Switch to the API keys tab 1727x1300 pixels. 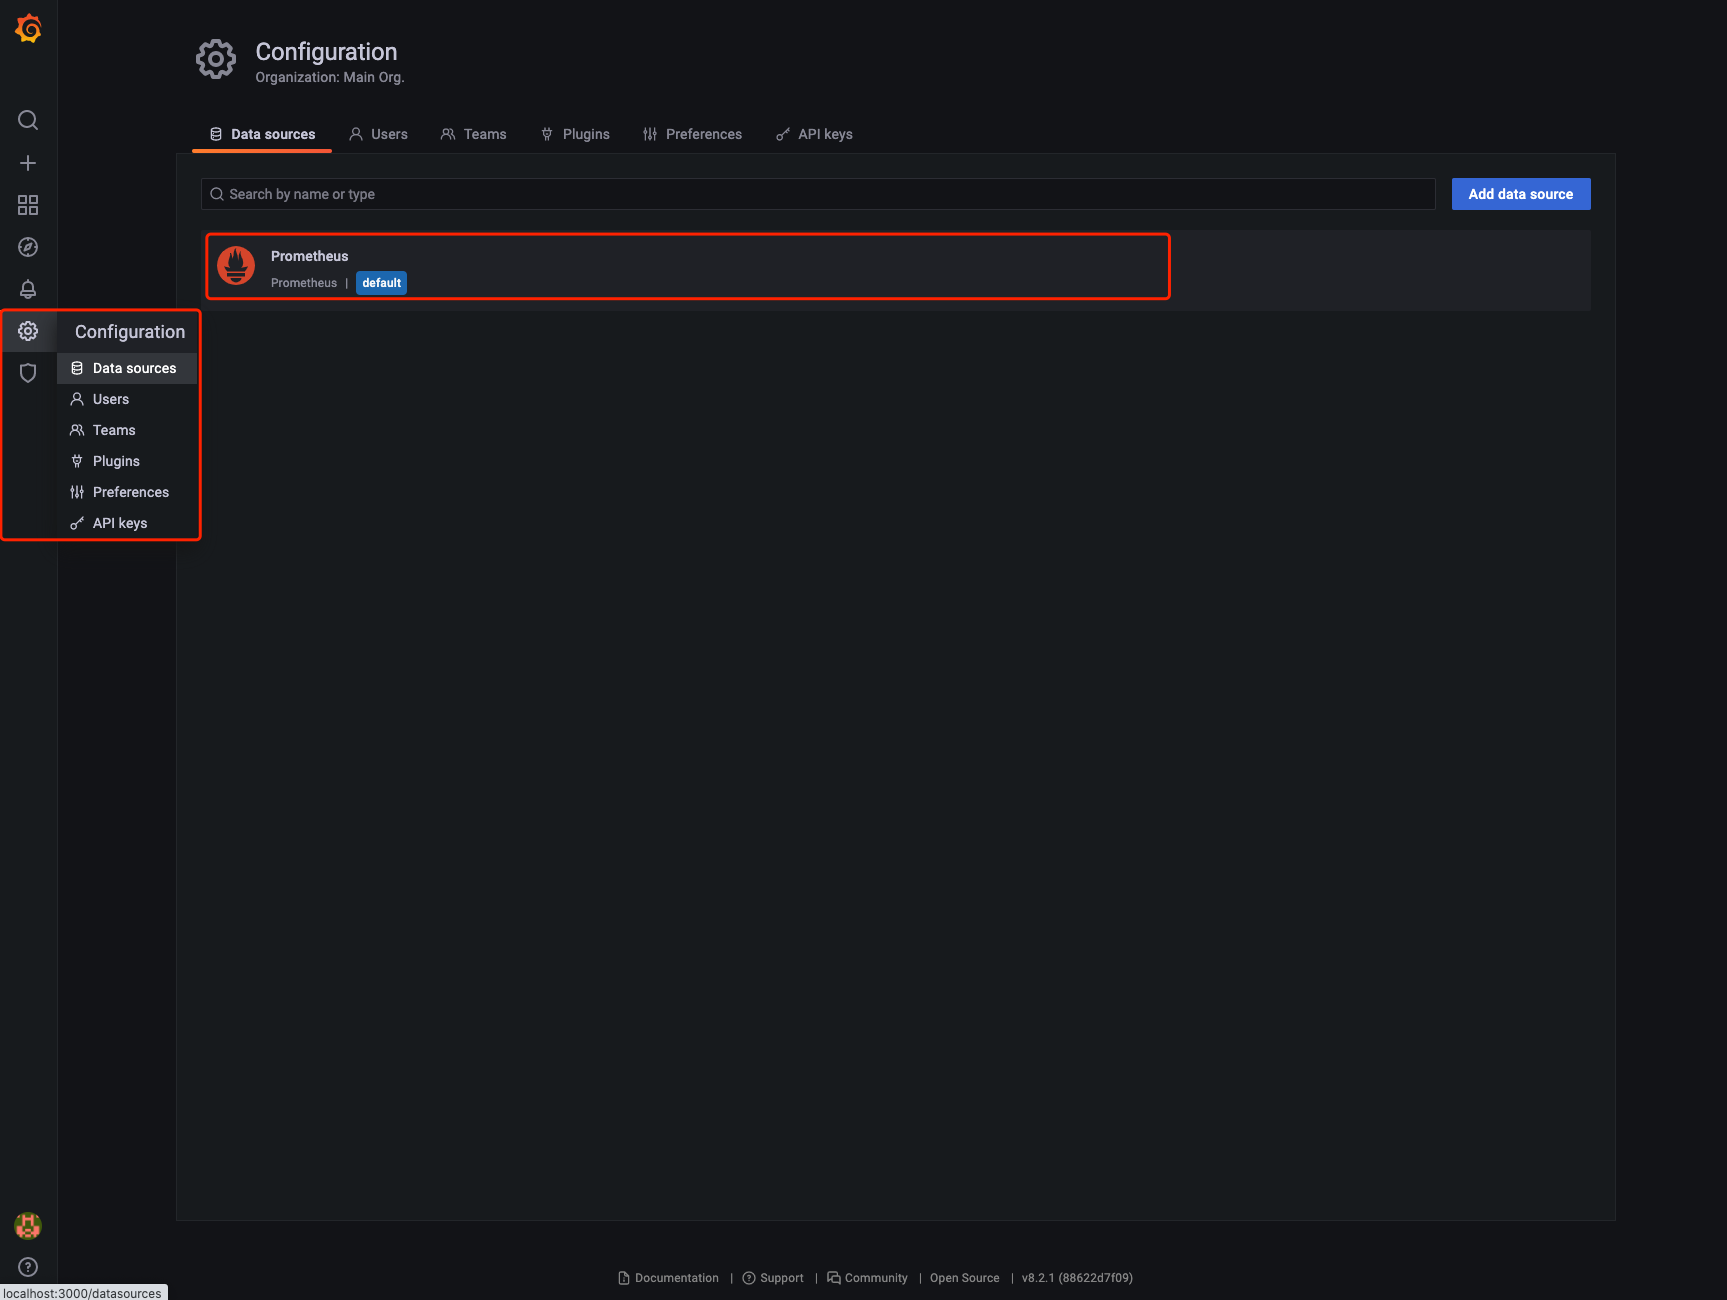point(814,134)
